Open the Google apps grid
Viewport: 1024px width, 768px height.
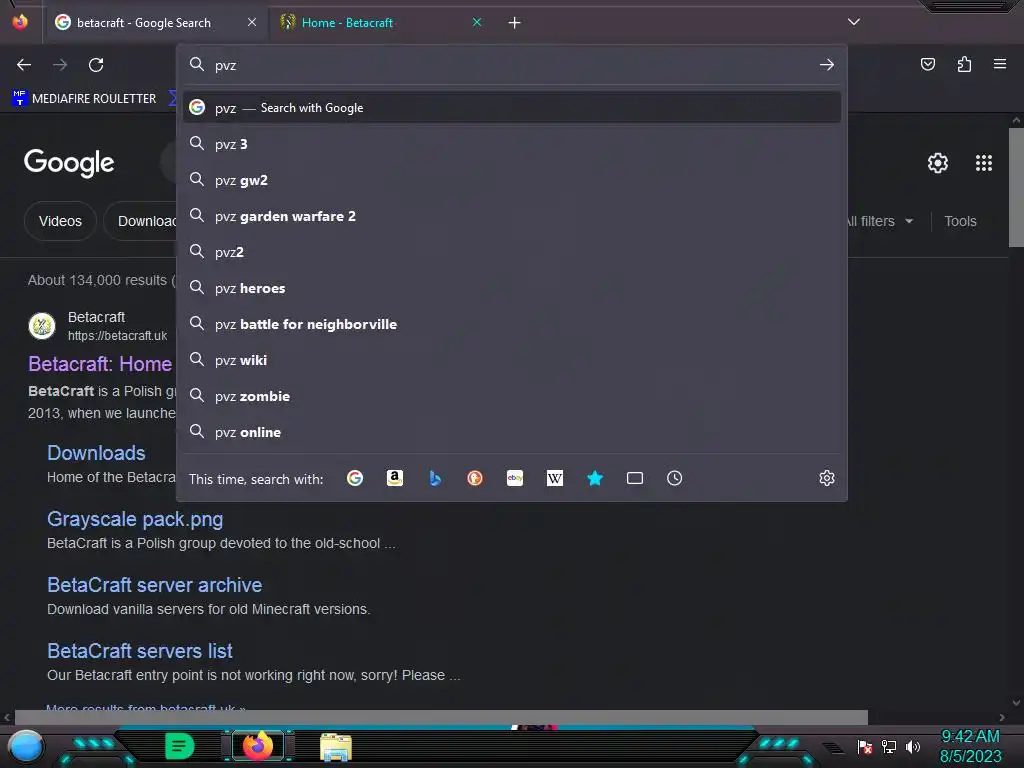[x=984, y=163]
